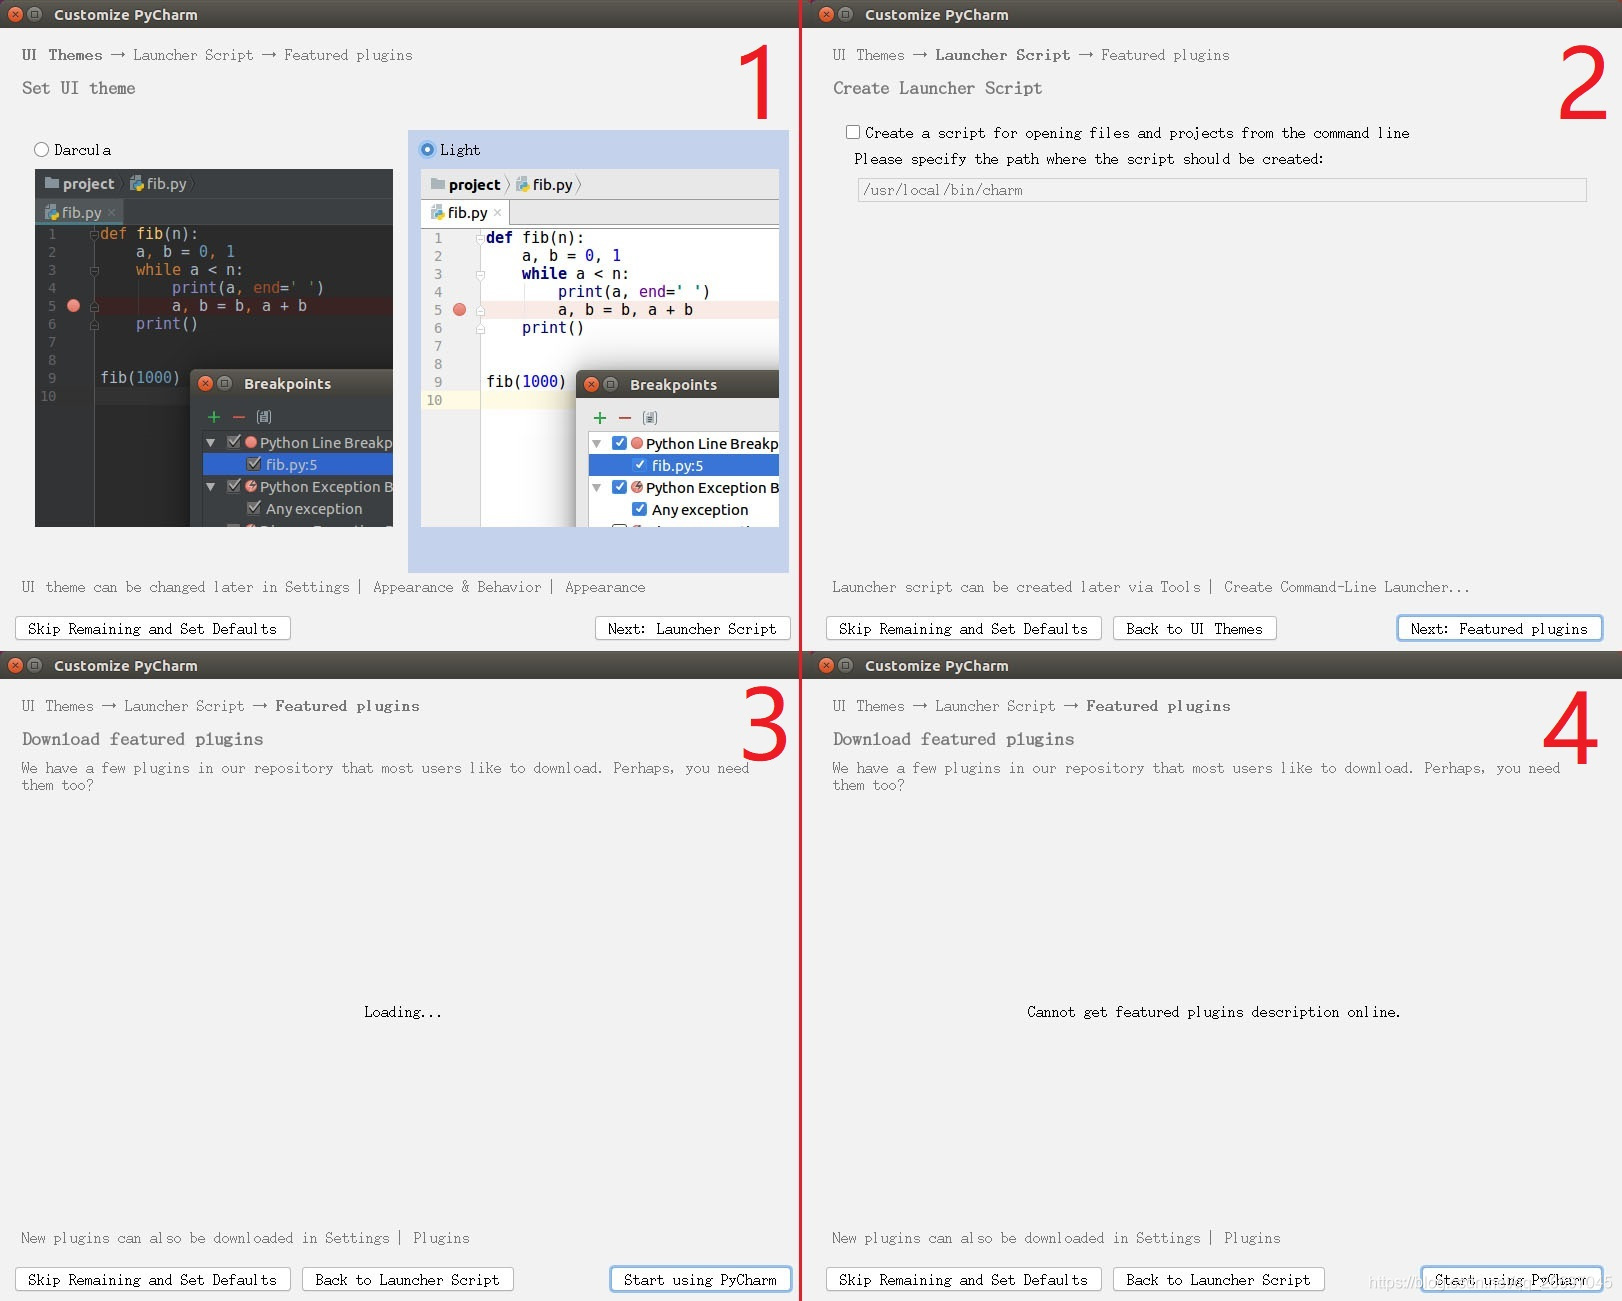Click the Start using PyCharm button

[699, 1279]
